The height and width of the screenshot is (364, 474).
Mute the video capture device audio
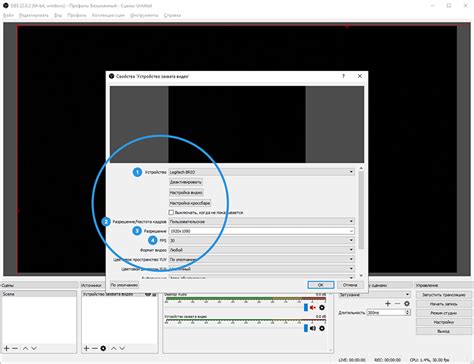coord(313,328)
